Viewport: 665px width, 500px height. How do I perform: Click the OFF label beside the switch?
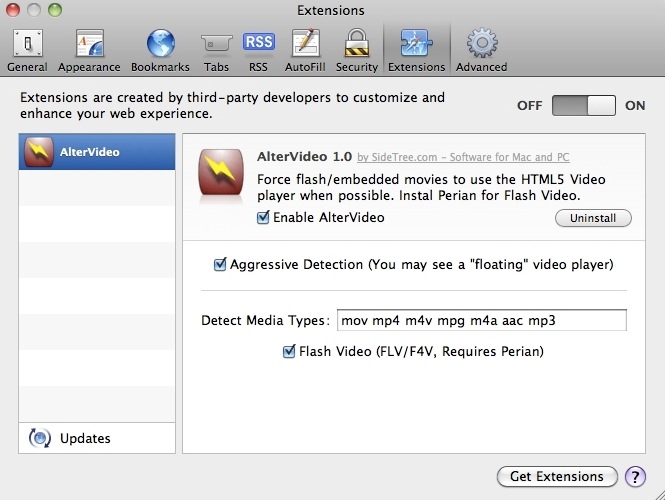click(530, 106)
